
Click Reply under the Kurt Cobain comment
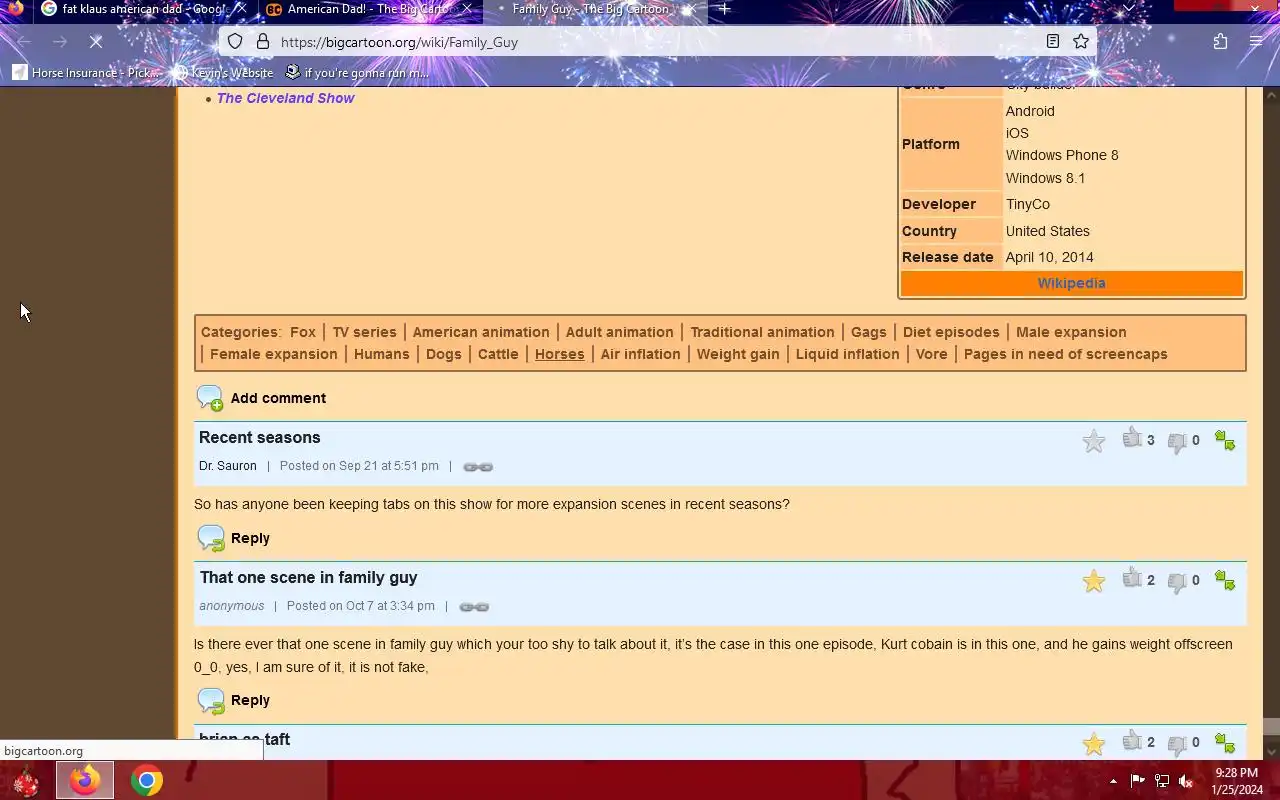pos(250,700)
